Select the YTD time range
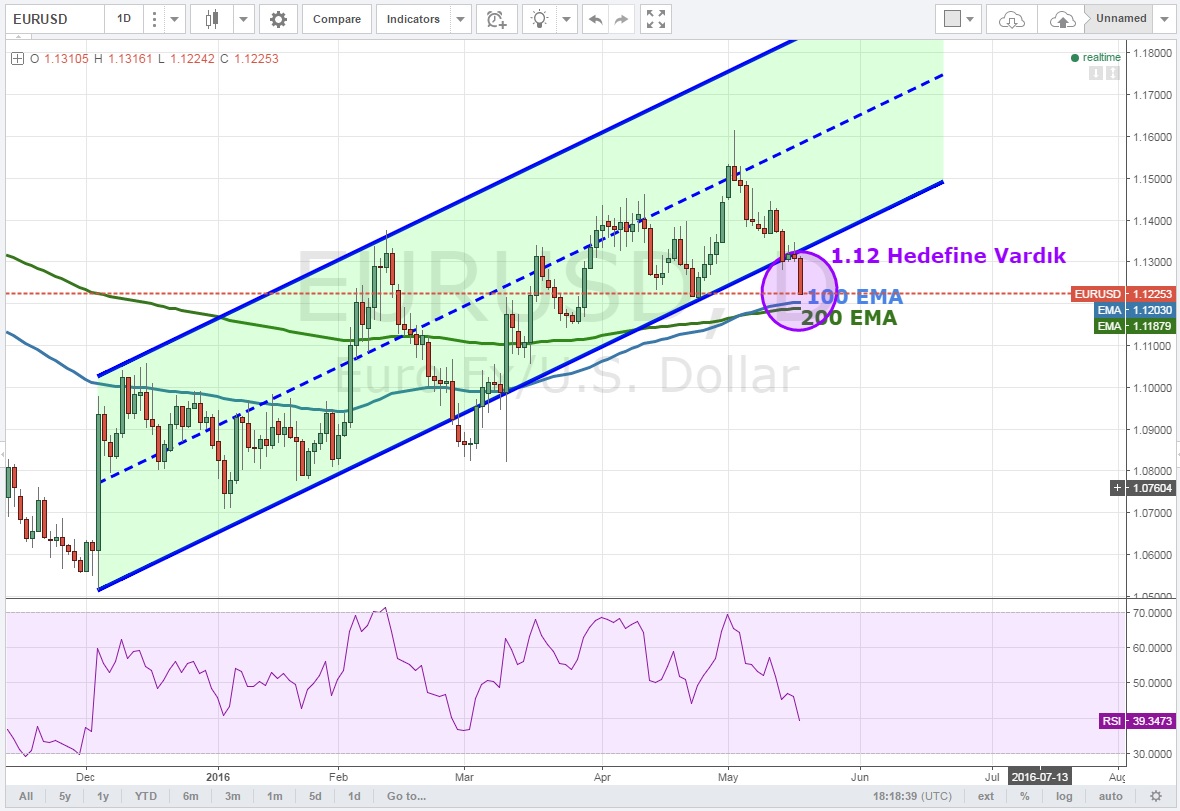1180x811 pixels. pyautogui.click(x=146, y=796)
